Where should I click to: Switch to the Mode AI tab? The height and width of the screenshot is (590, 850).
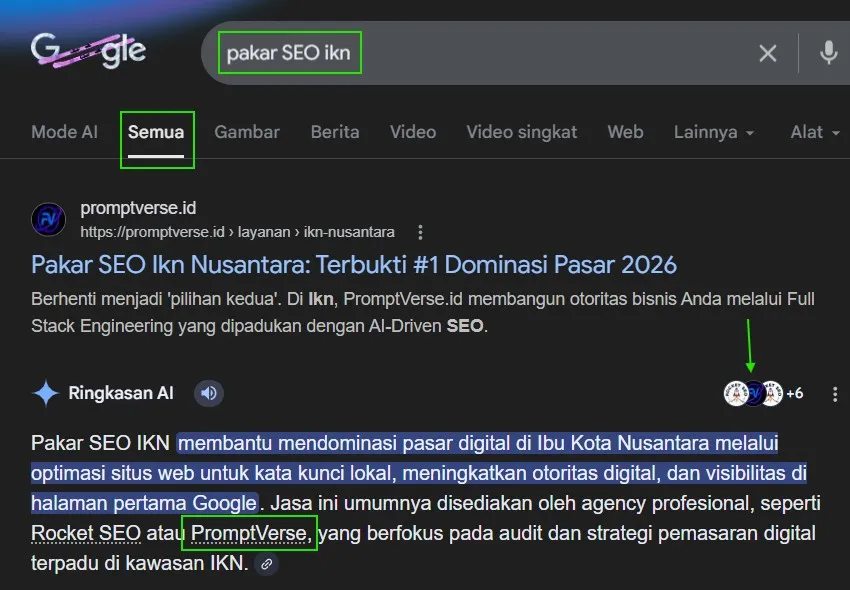click(x=65, y=132)
